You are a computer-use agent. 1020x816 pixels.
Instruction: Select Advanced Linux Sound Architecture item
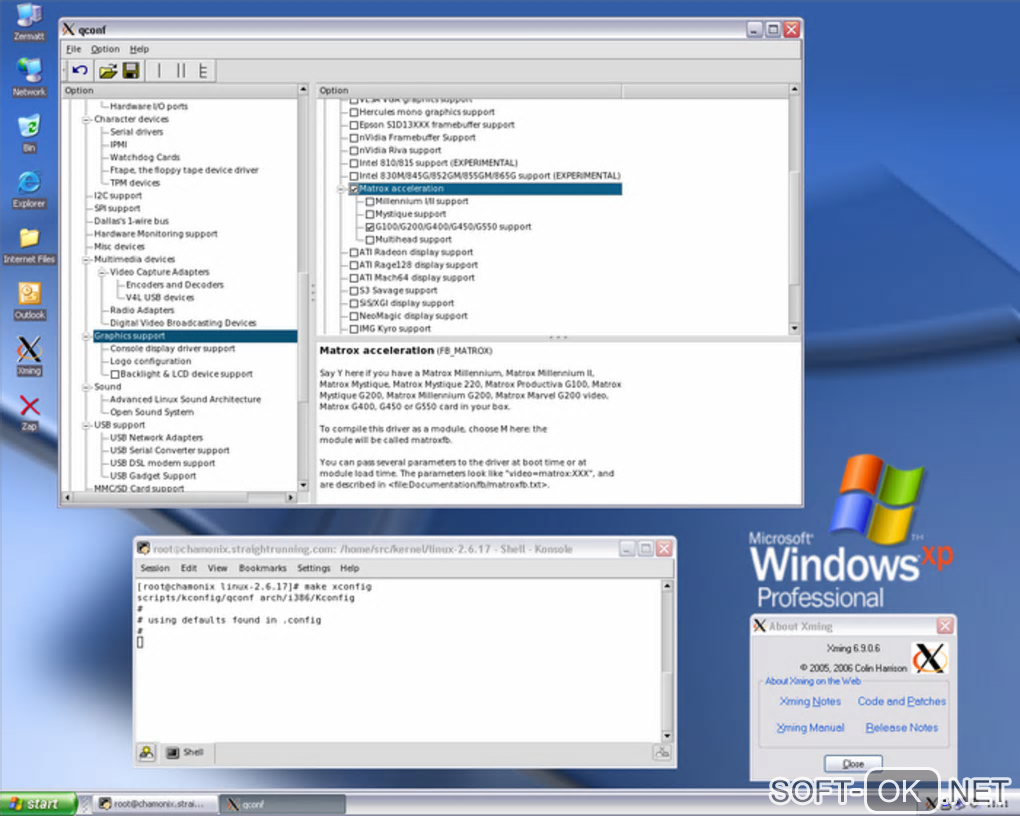(x=185, y=400)
